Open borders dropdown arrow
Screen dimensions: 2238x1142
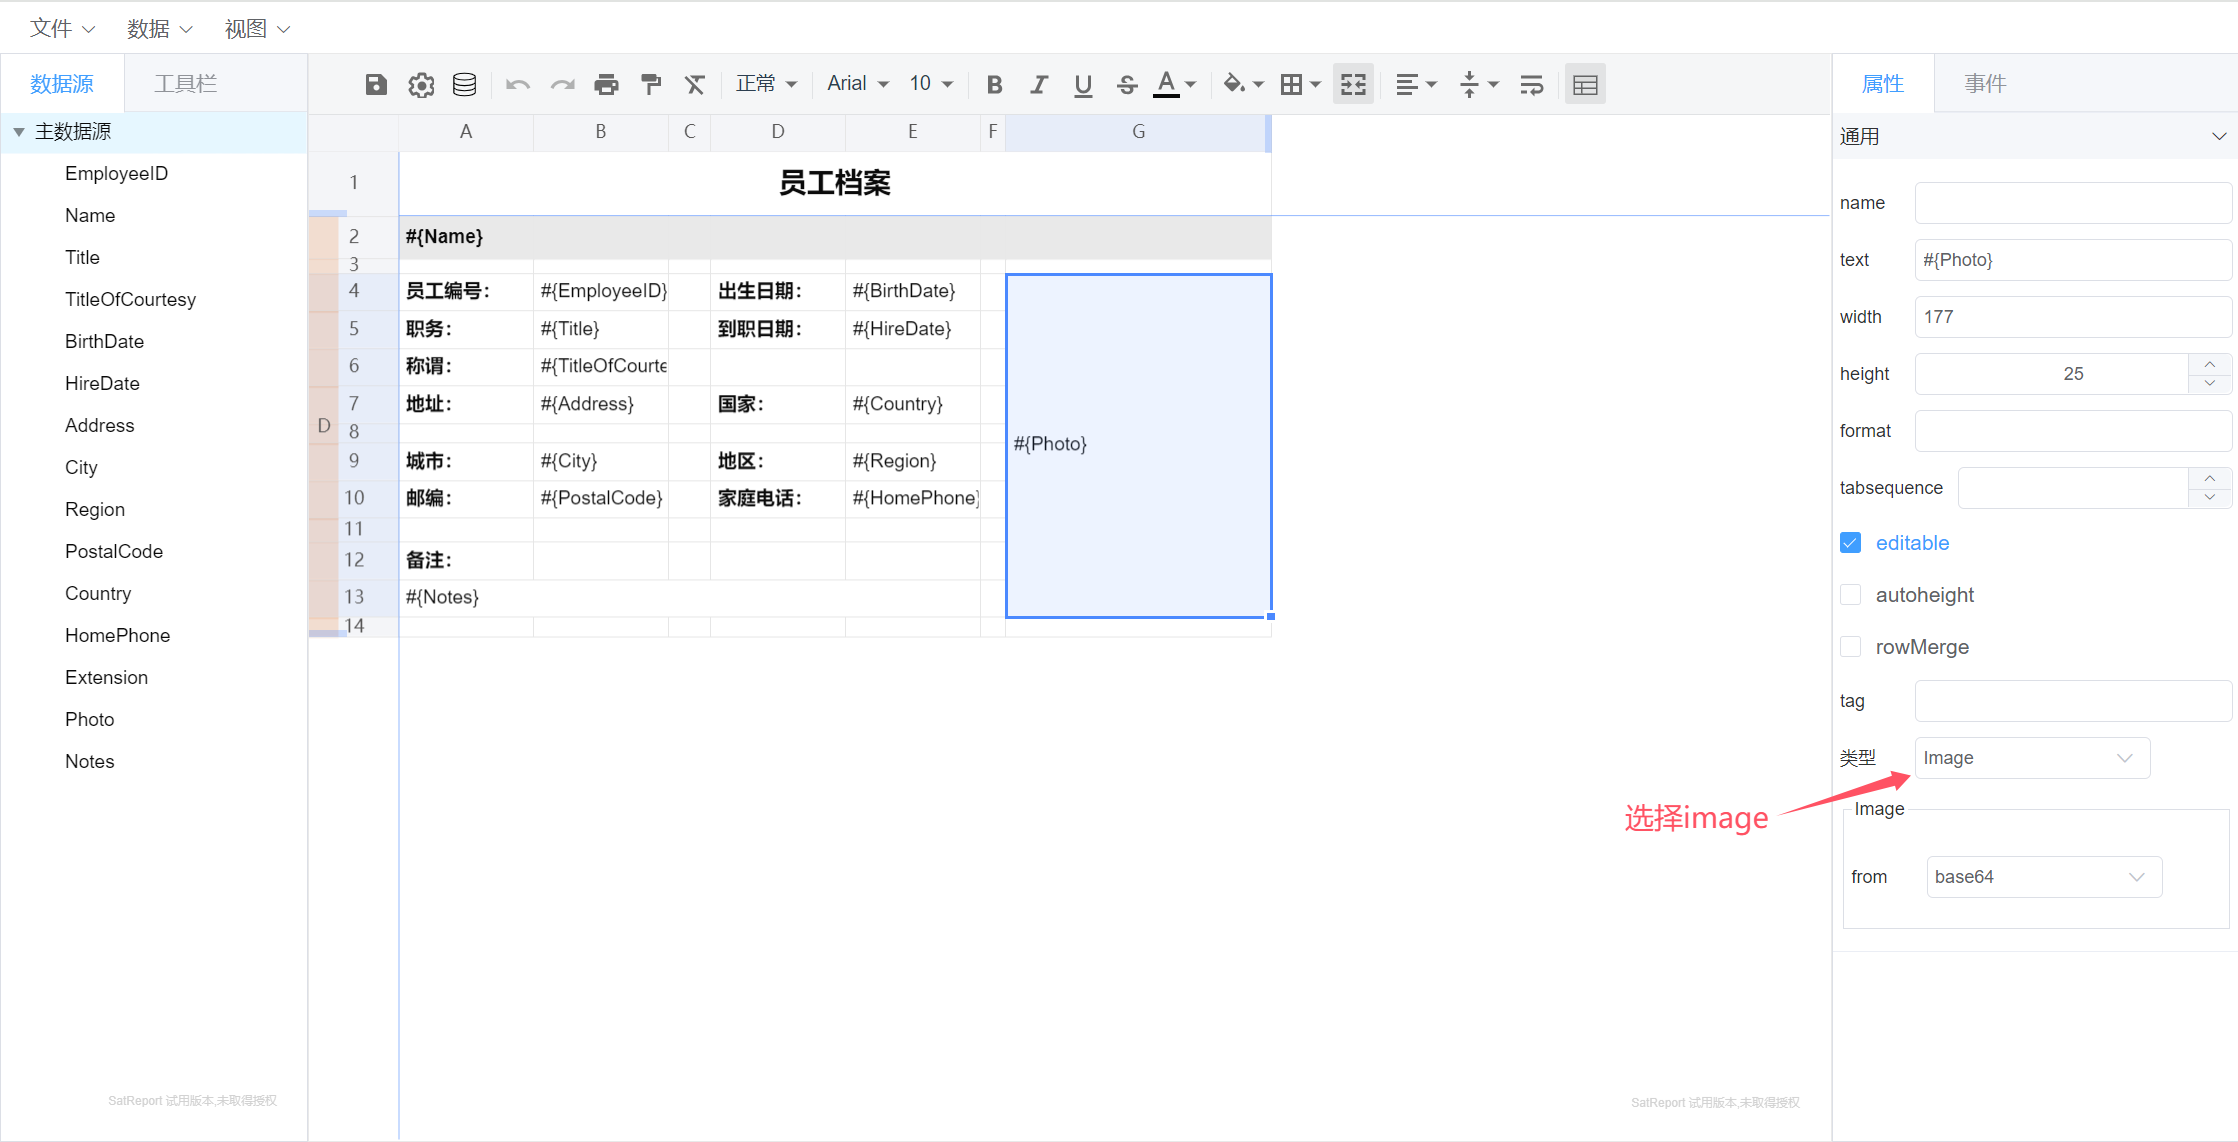(1315, 85)
